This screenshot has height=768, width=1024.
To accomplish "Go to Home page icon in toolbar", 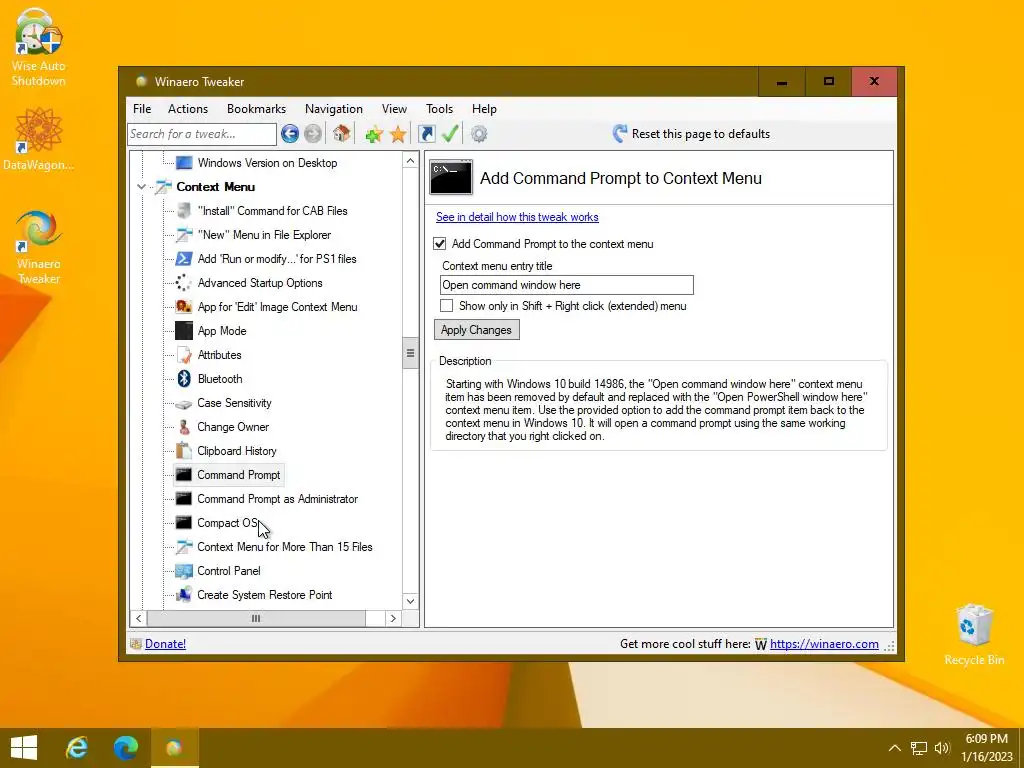I will coord(341,134).
